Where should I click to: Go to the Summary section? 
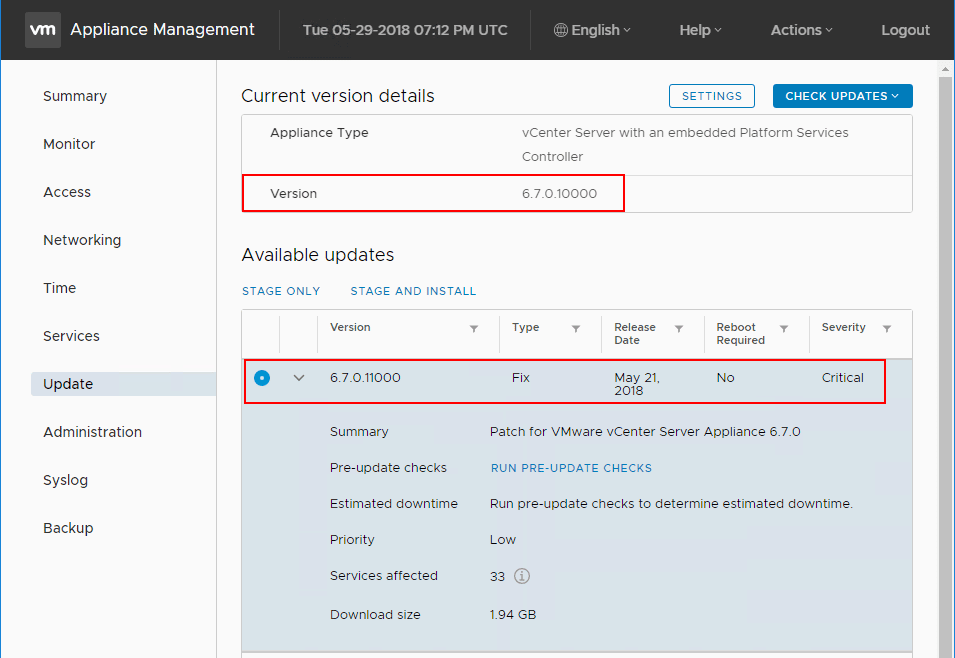[x=75, y=96]
